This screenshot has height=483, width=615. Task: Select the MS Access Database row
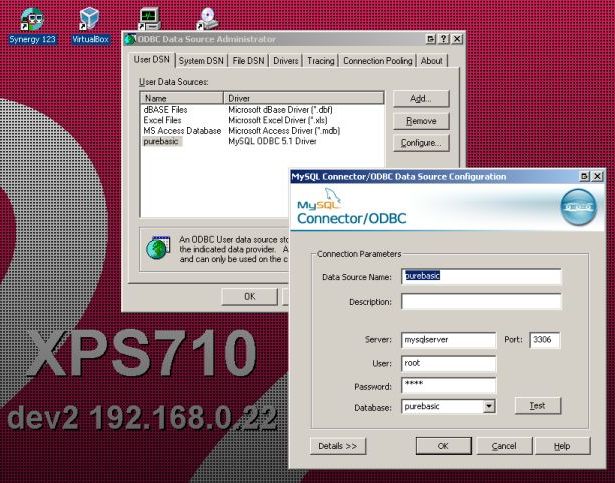(182, 131)
